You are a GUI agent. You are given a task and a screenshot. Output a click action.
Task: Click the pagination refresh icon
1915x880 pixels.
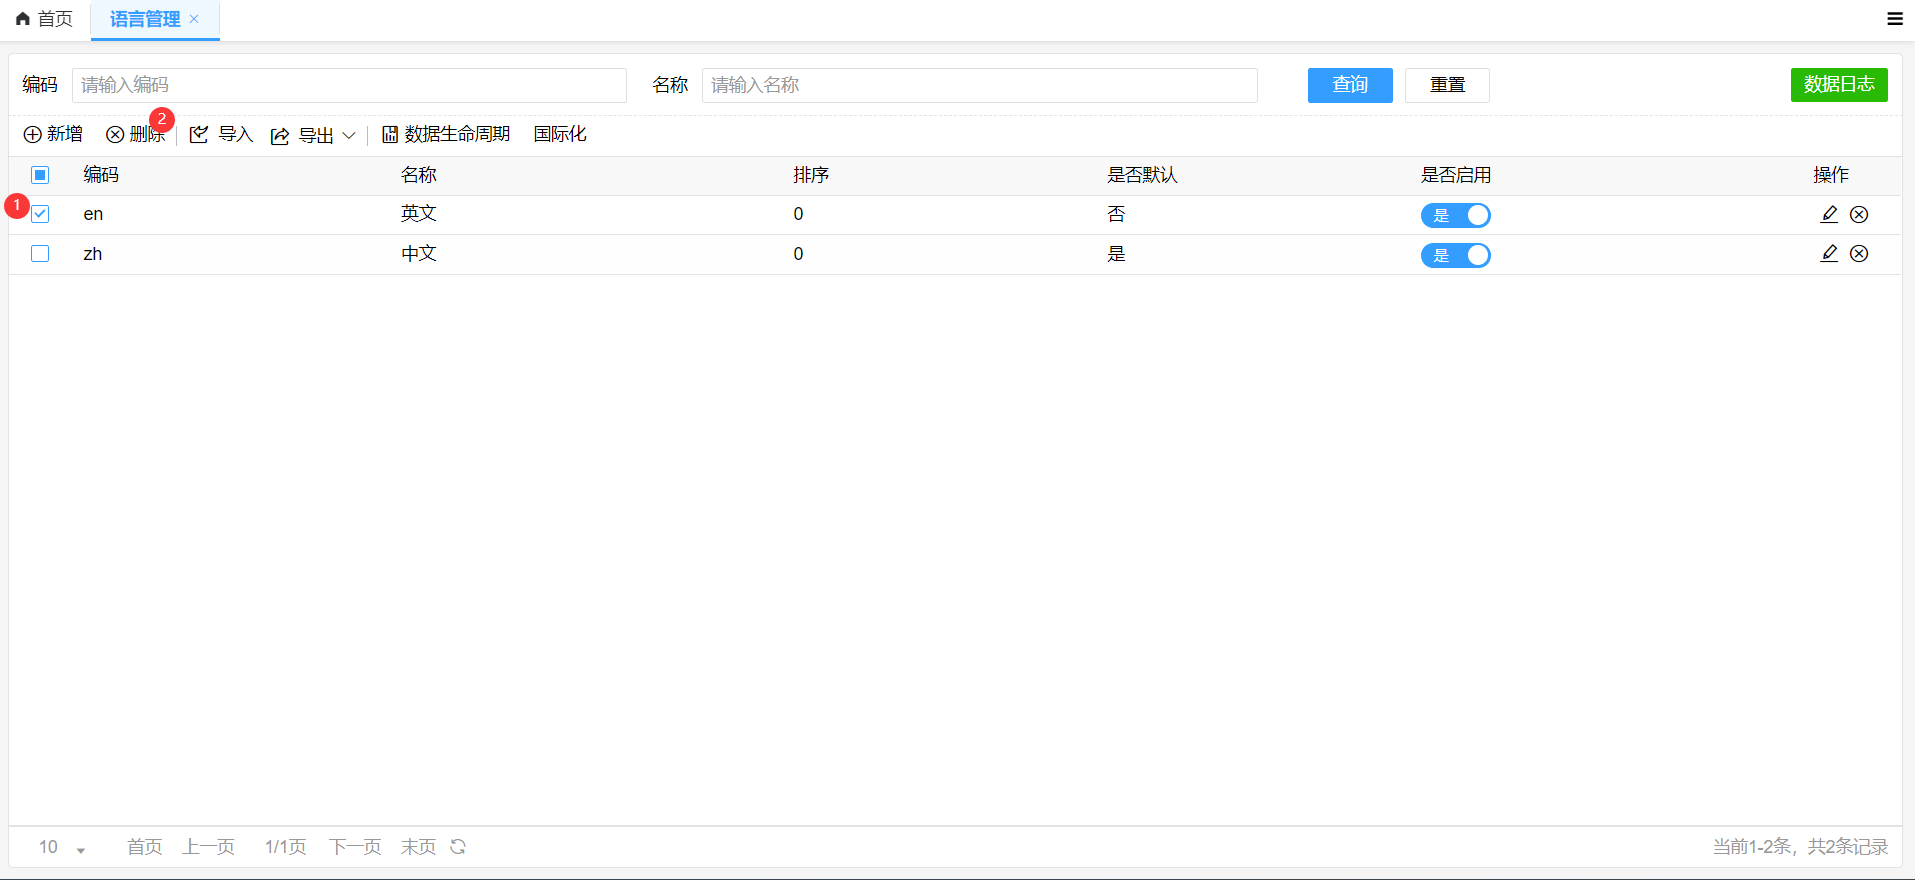pos(458,847)
